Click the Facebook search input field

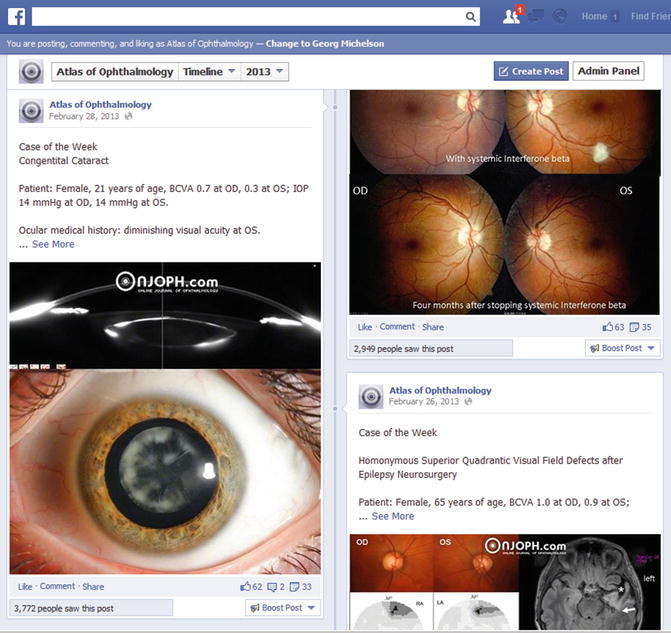pyautogui.click(x=248, y=17)
